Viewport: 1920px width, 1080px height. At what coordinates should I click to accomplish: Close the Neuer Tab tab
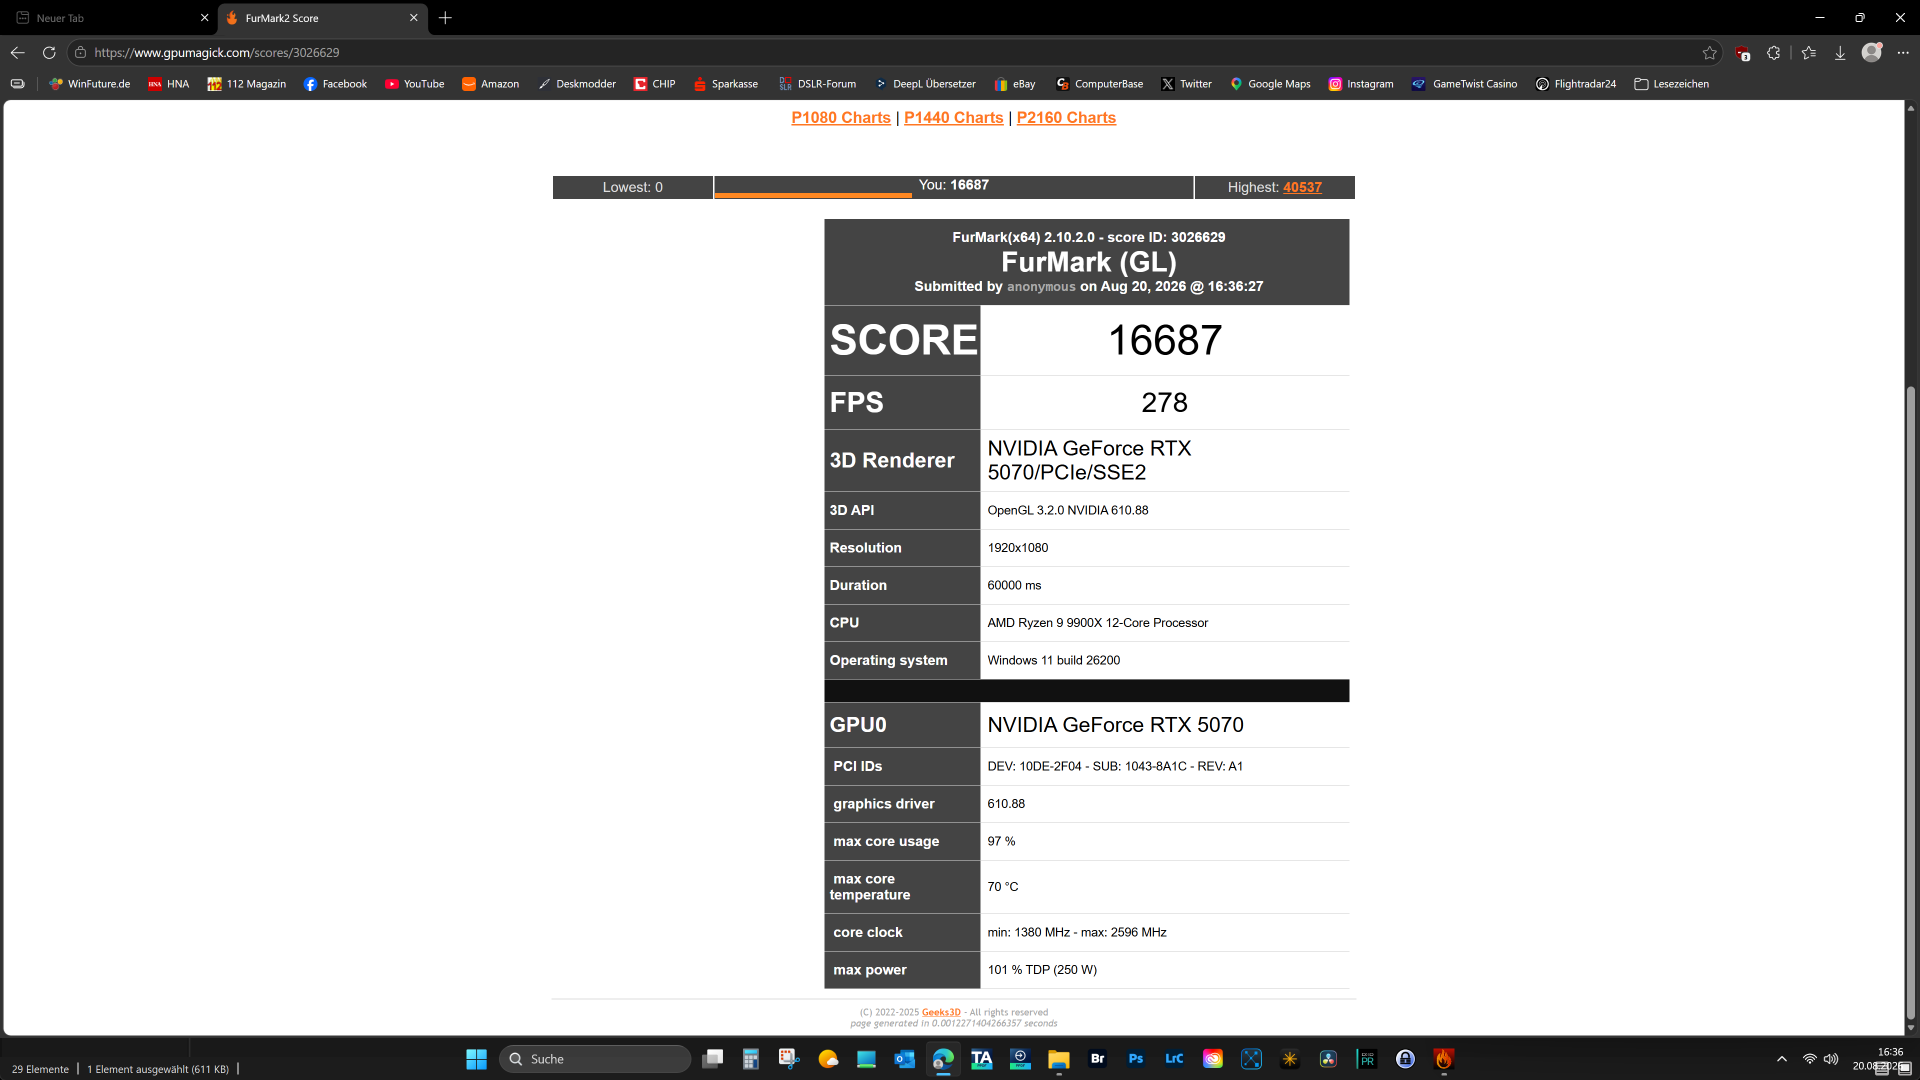[205, 18]
